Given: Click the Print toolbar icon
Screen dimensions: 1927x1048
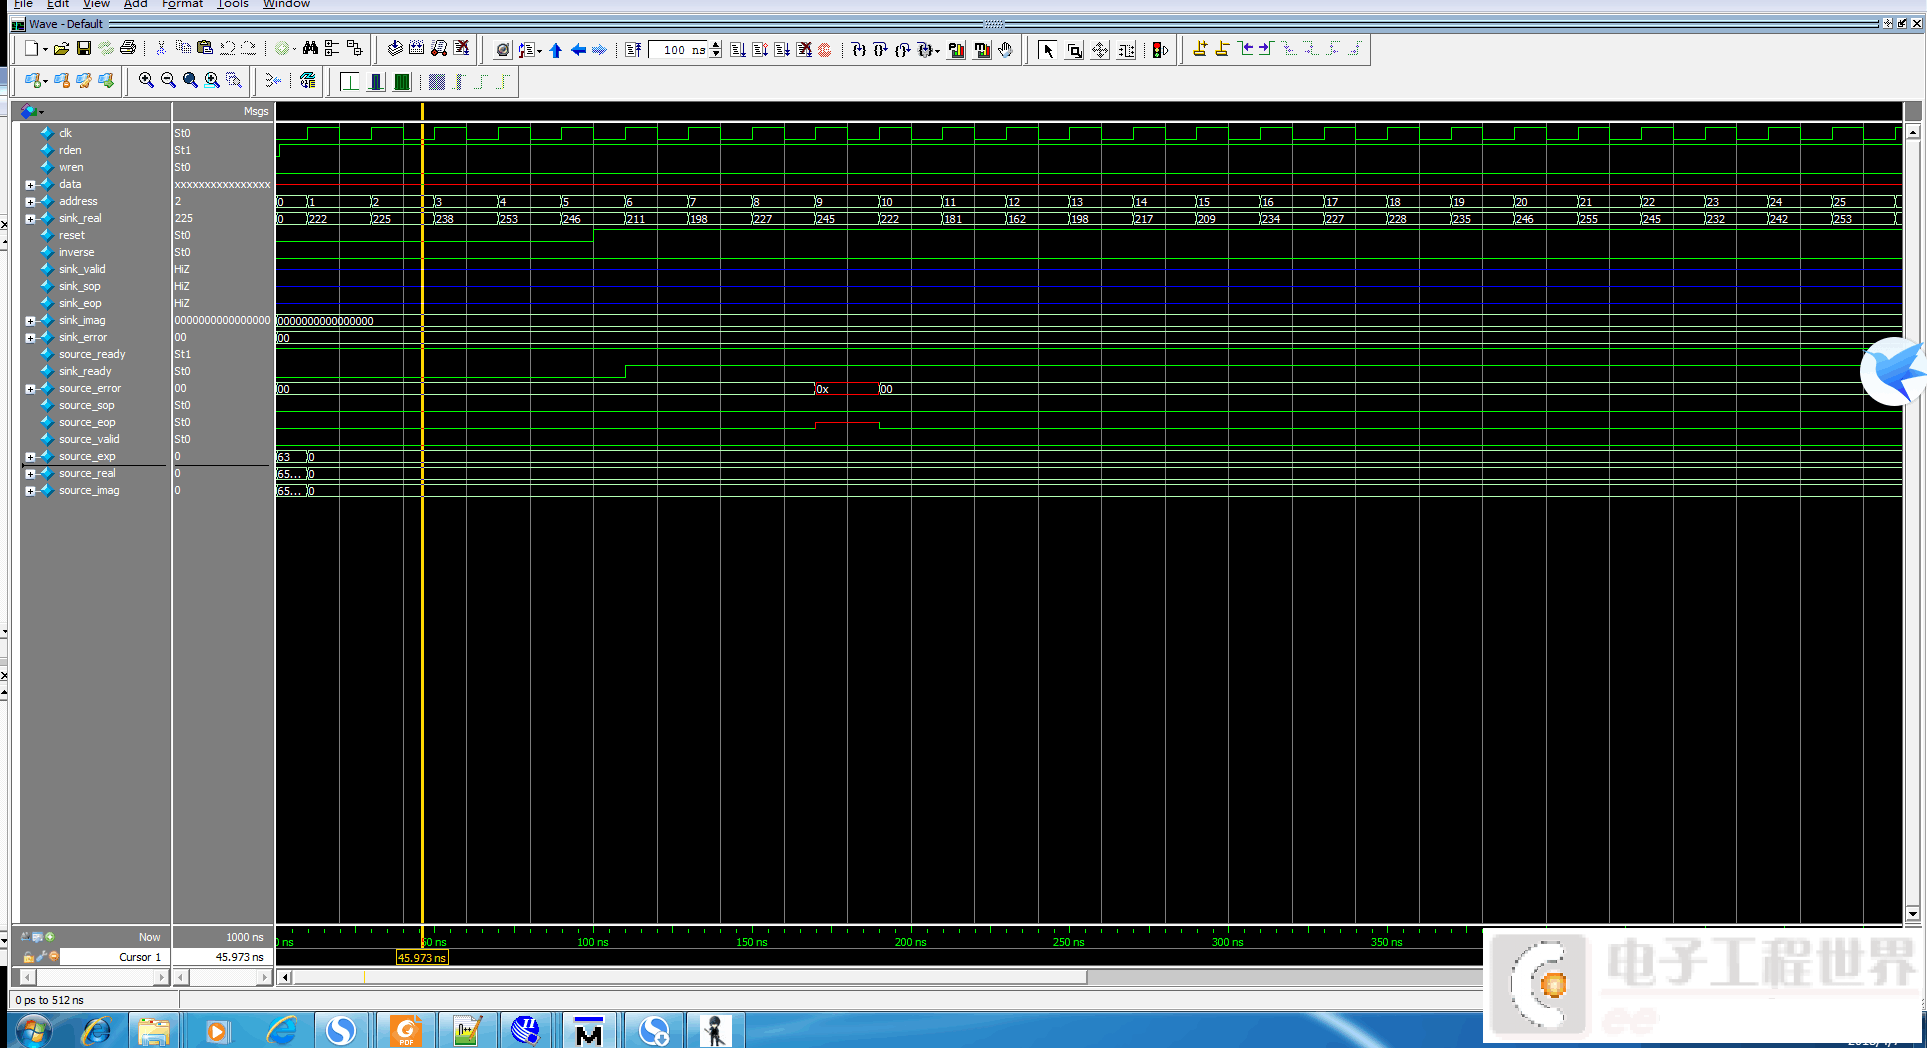Looking at the screenshot, I should click(x=128, y=48).
